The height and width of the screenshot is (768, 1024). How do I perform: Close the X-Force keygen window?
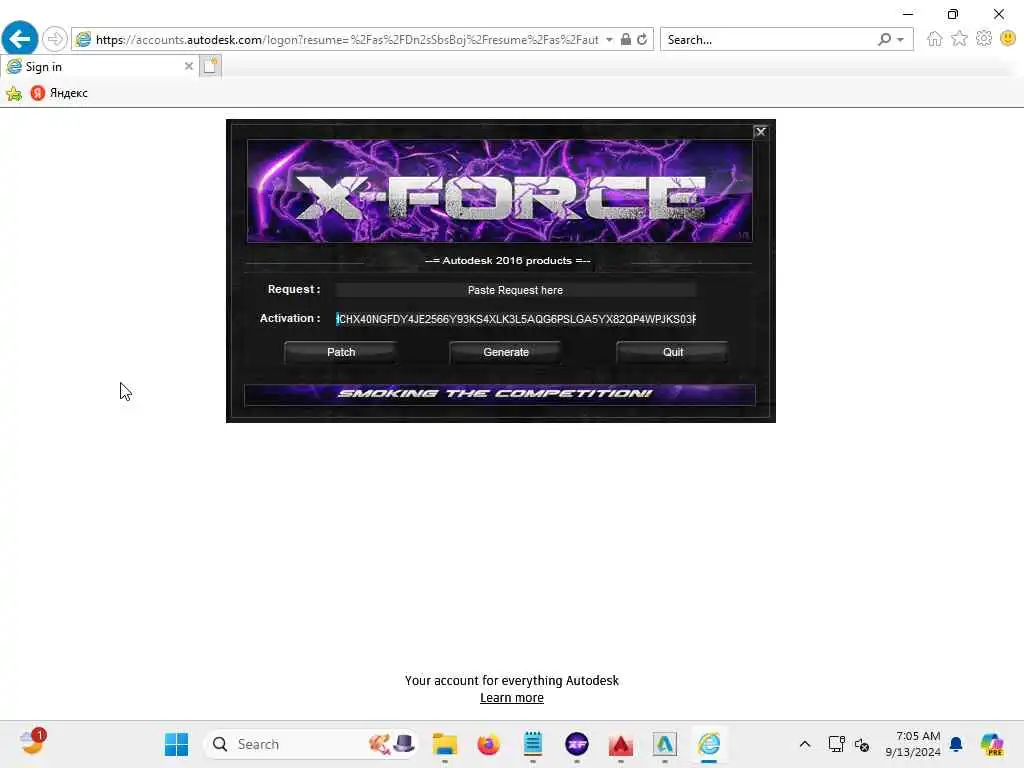pos(761,131)
